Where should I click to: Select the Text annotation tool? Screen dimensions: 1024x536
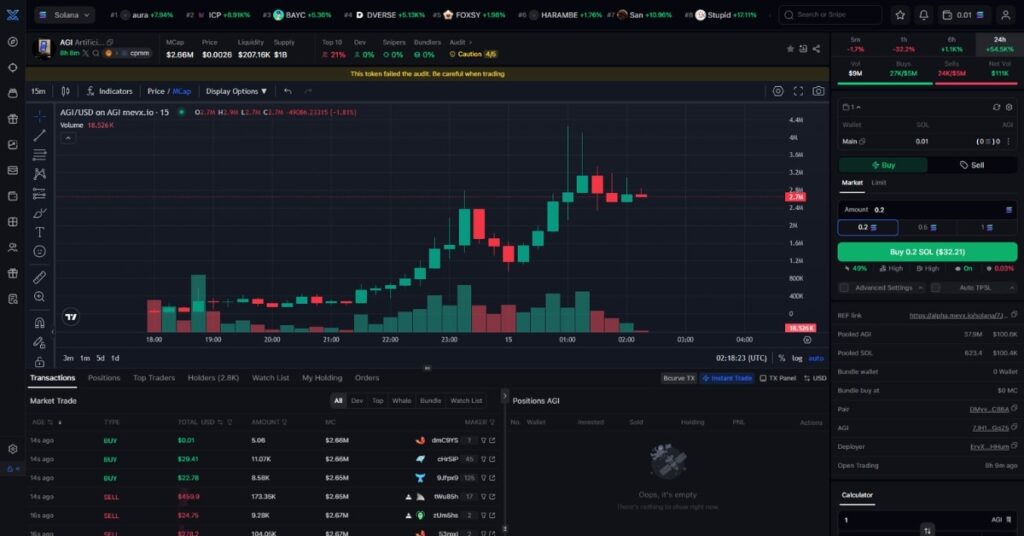tap(40, 232)
